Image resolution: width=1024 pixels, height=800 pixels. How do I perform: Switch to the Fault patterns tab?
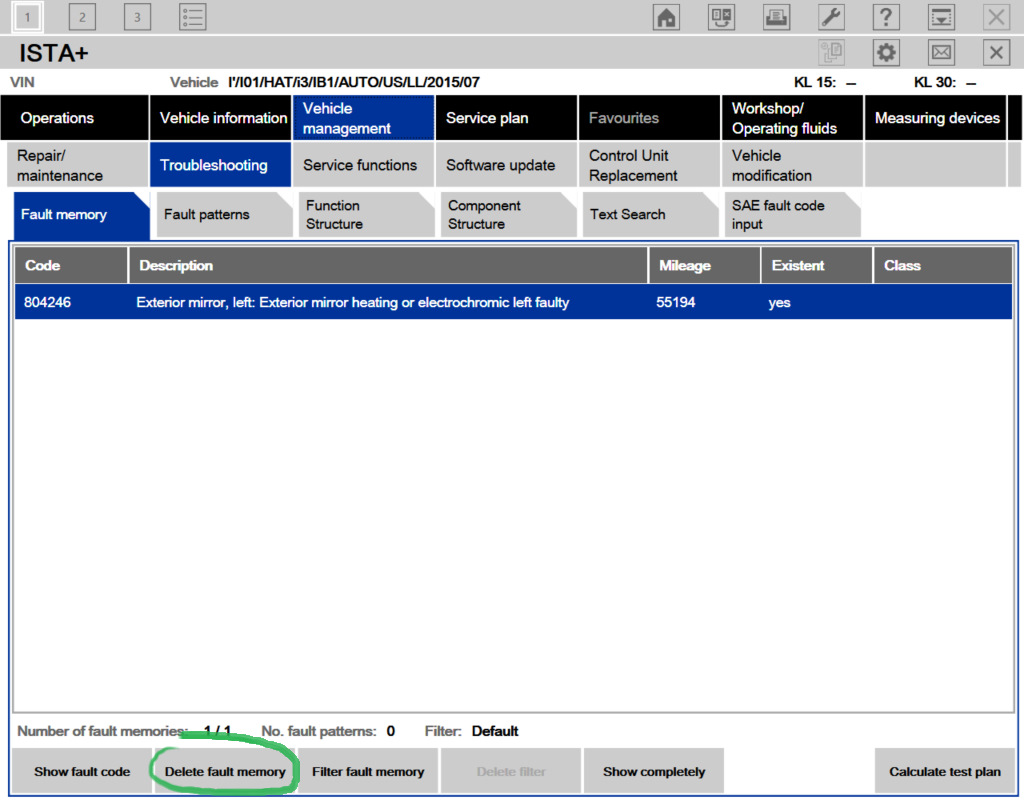click(207, 214)
